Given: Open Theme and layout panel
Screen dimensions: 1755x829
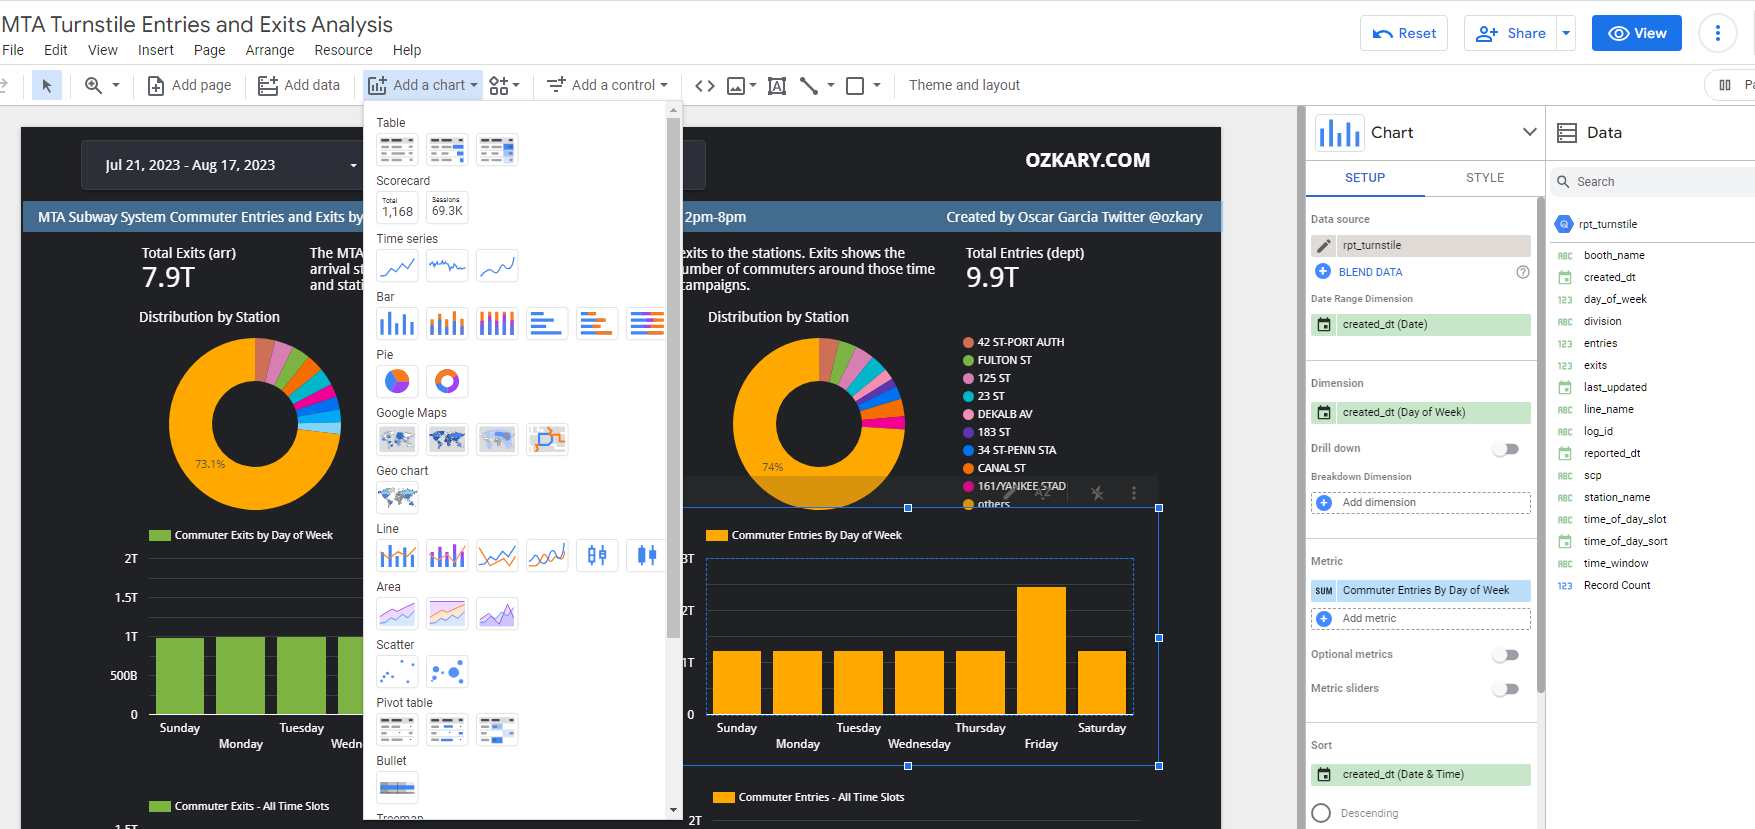Looking at the screenshot, I should 964,86.
